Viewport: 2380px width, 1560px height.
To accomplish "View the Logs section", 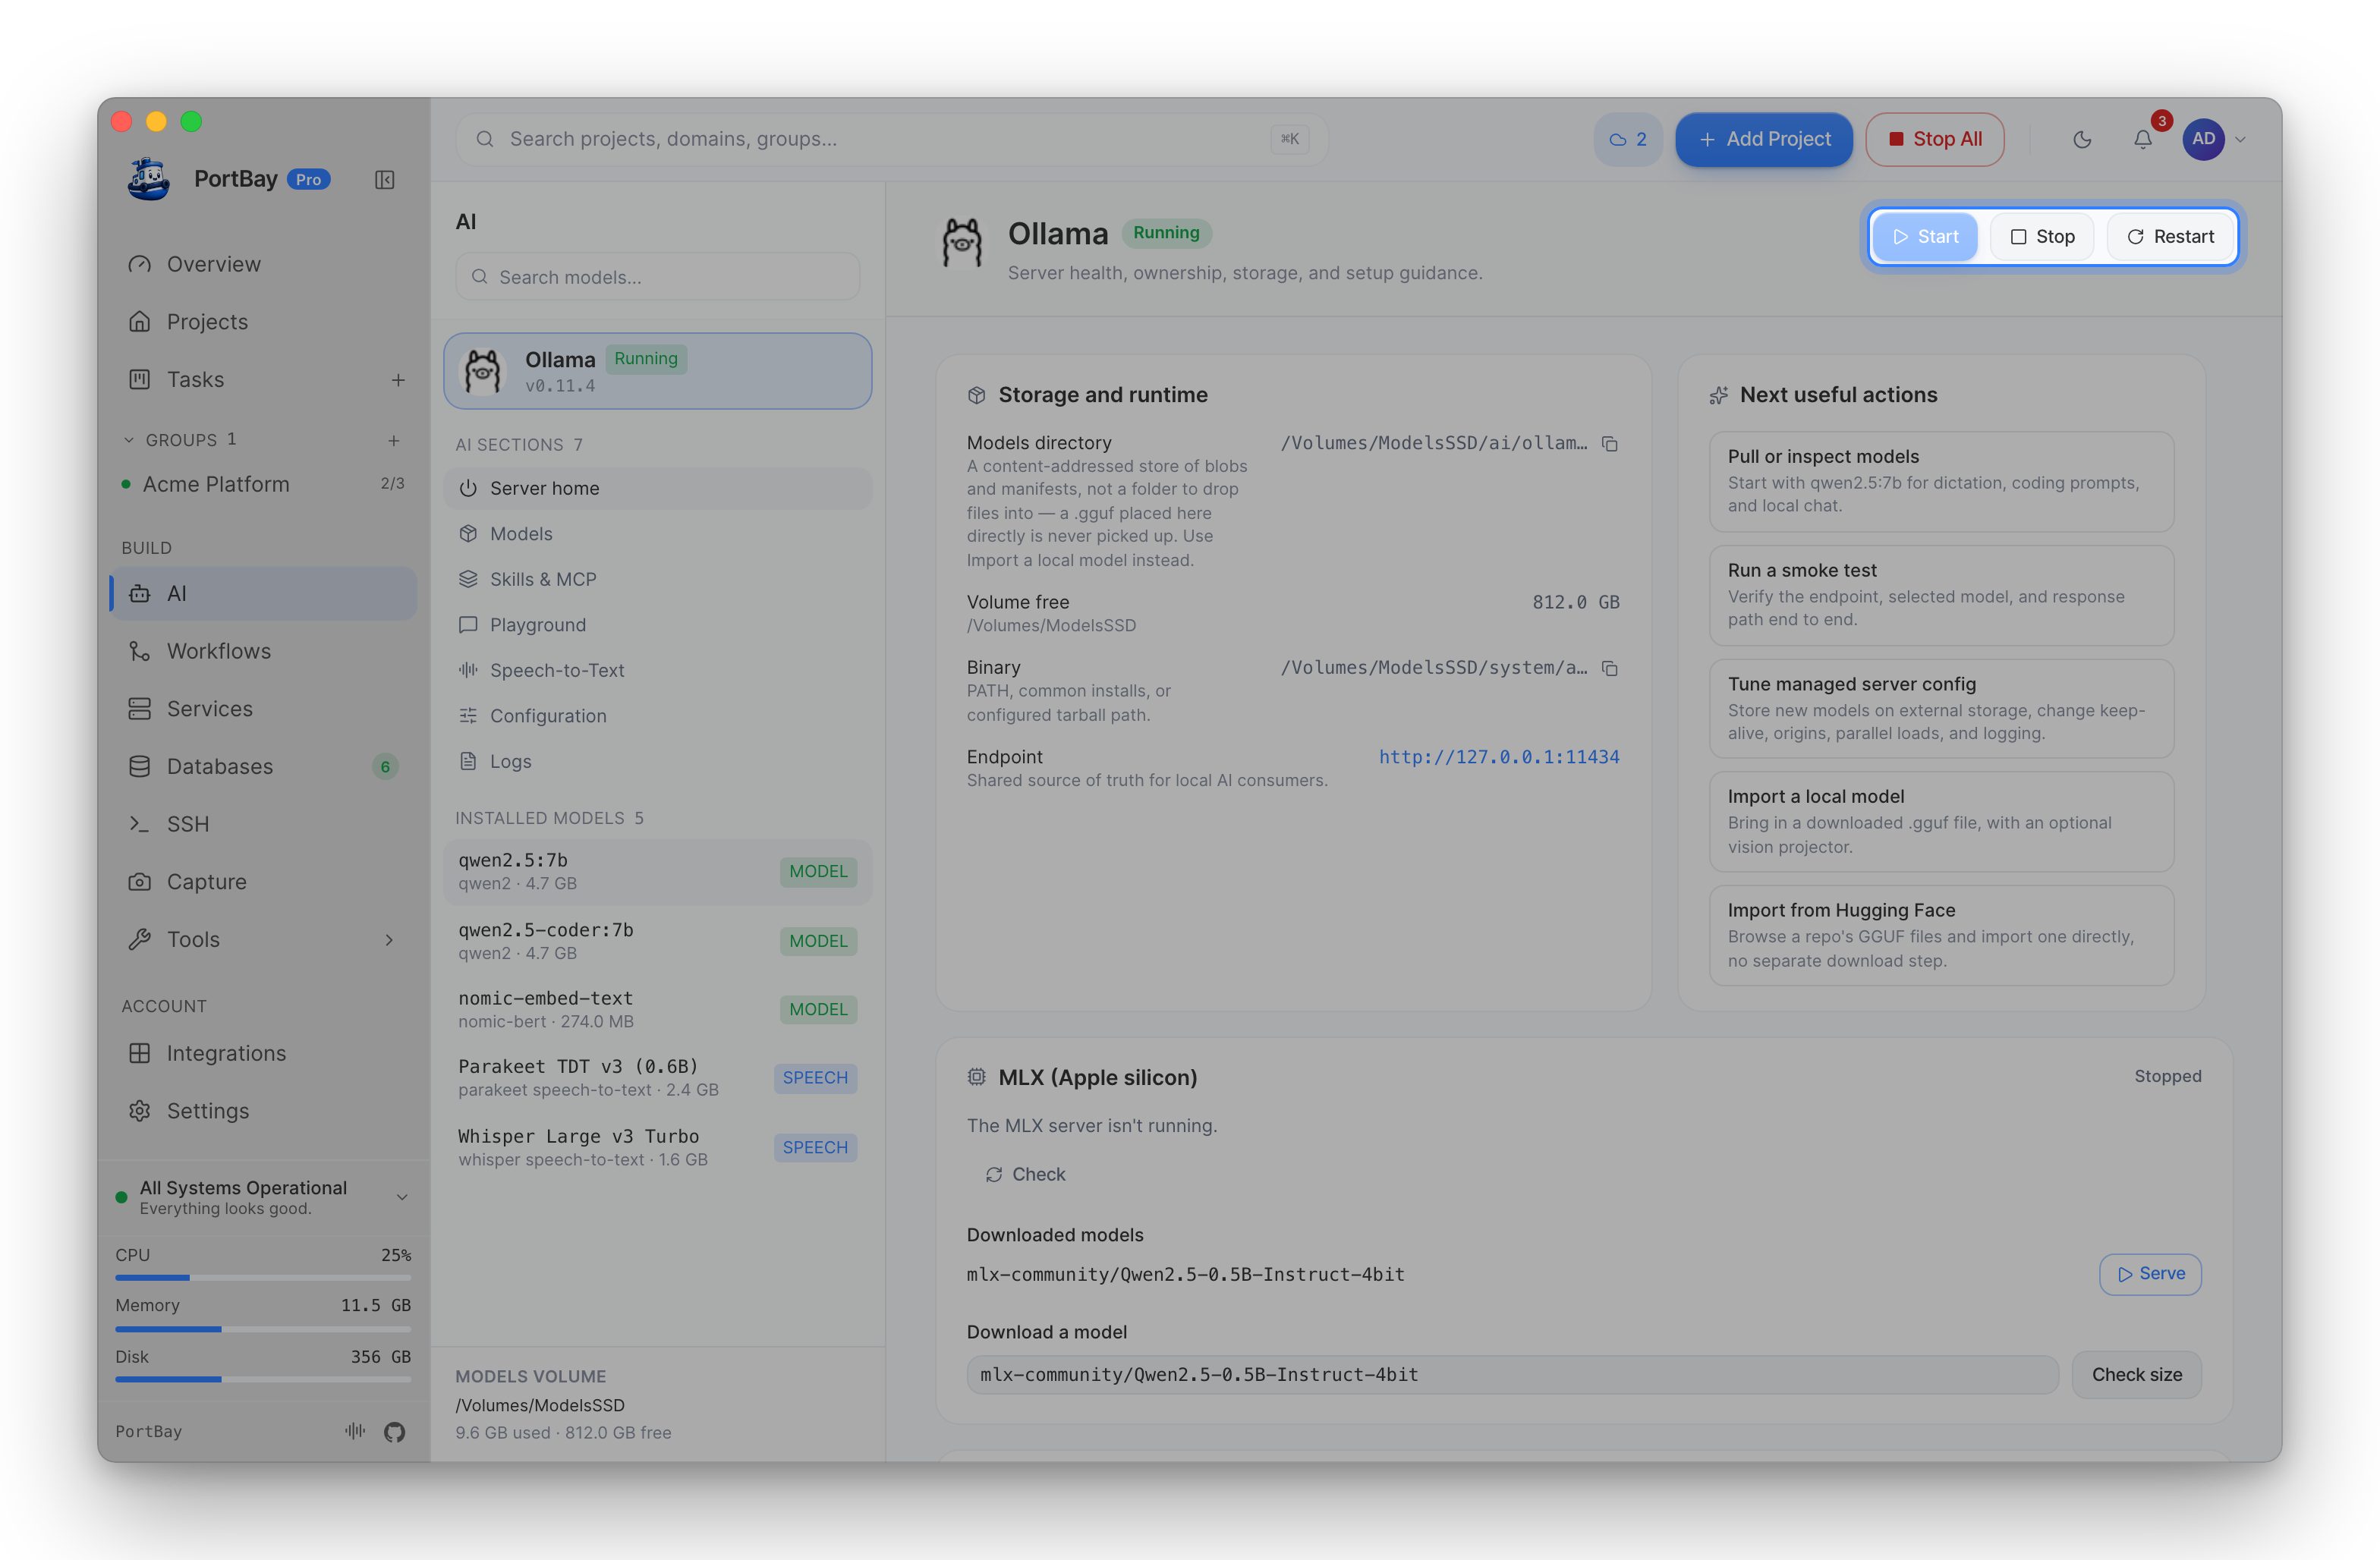I will point(657,761).
